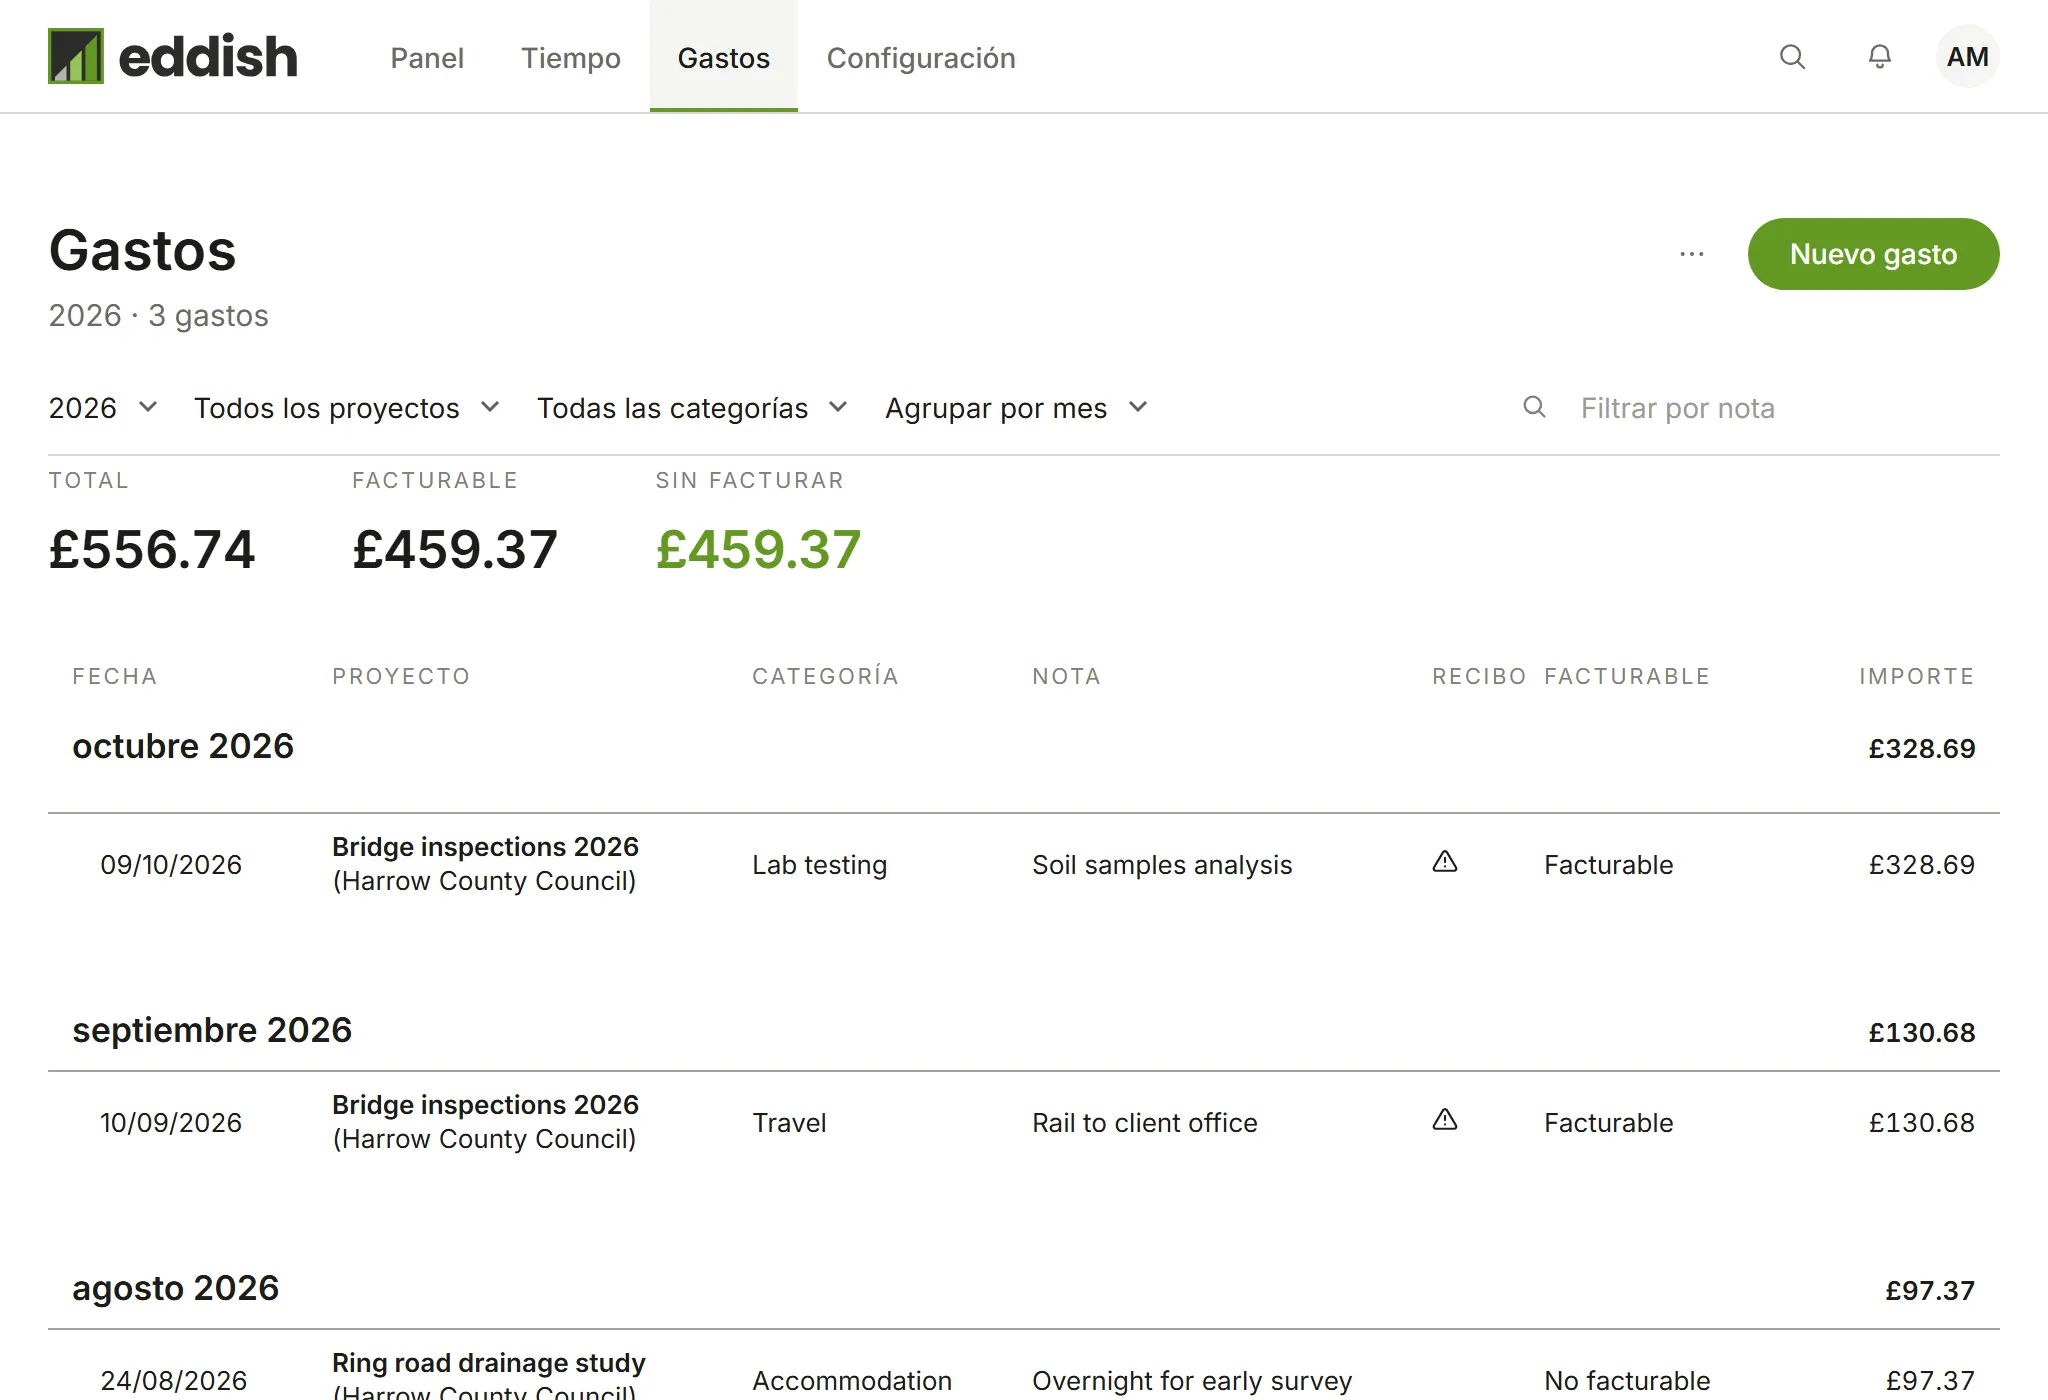The height and width of the screenshot is (1400, 2048).
Task: Open the three-dot more options menu
Action: 1692,254
